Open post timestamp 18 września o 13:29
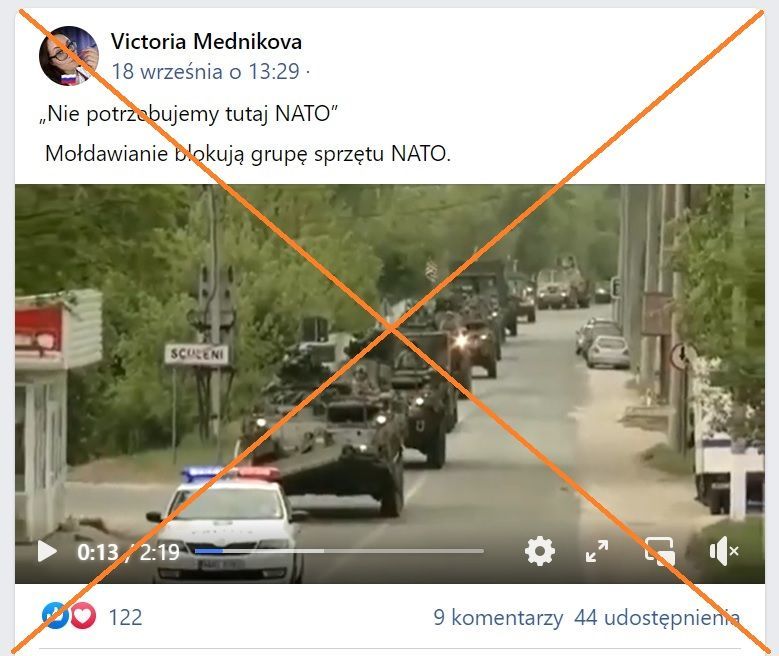779x656 pixels. click(x=206, y=72)
